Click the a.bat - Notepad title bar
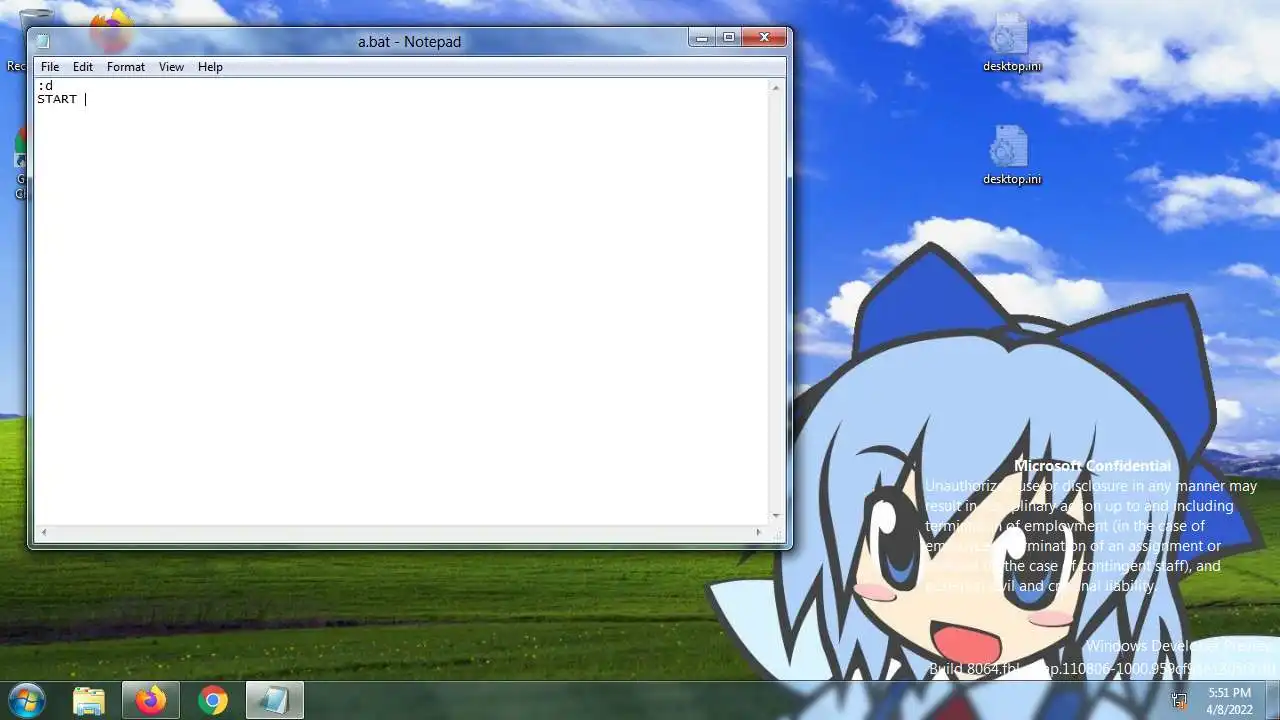Screen dimensions: 1280x720 click(409, 41)
